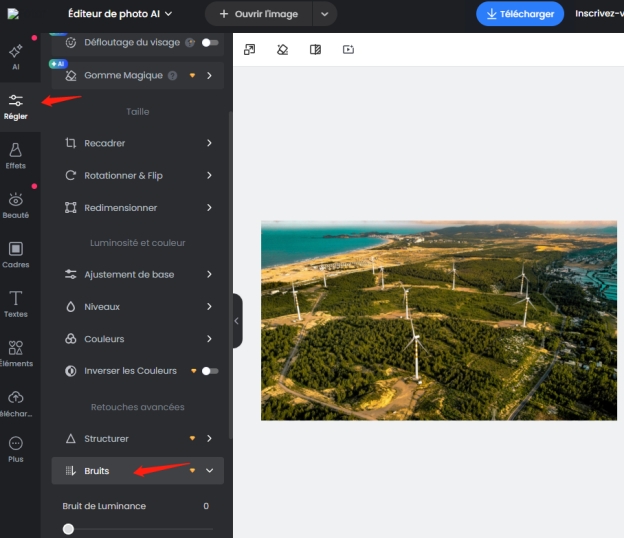The height and width of the screenshot is (538, 624).
Task: Click the compare split-view icon
Action: [x=315, y=49]
